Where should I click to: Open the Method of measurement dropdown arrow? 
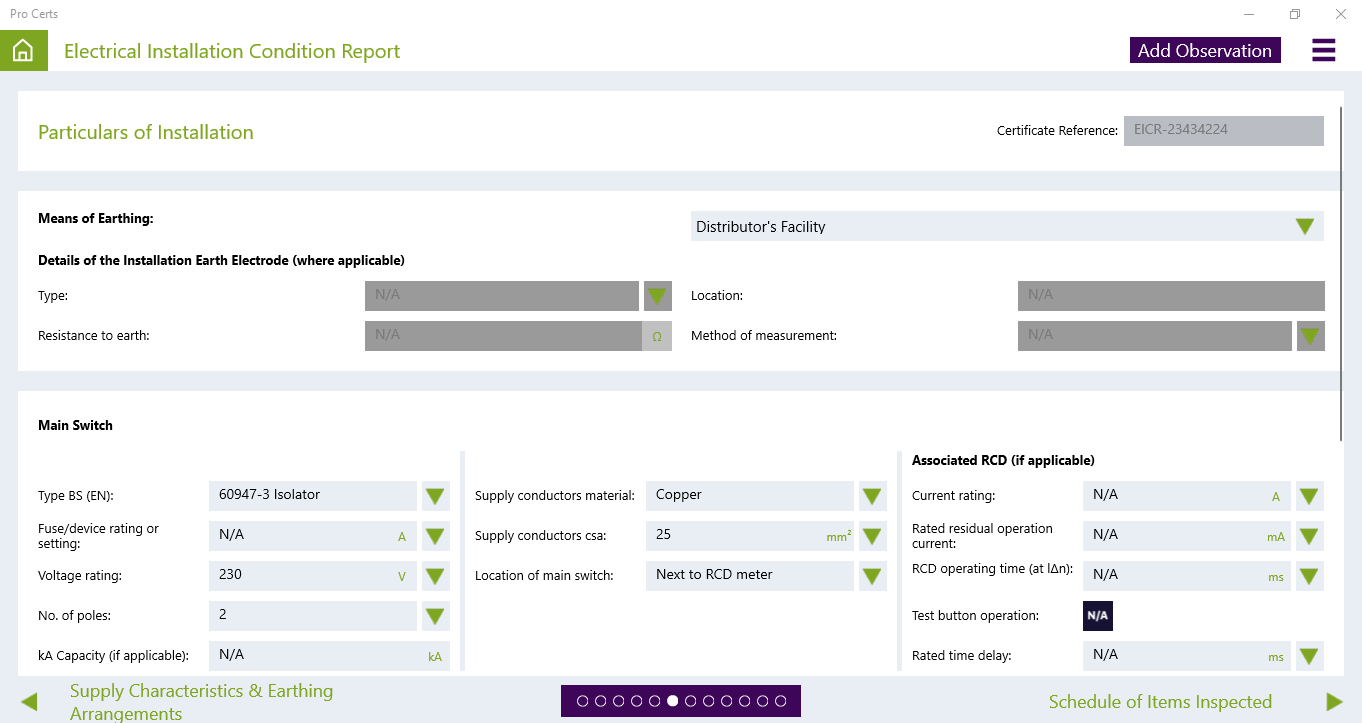(x=1310, y=336)
